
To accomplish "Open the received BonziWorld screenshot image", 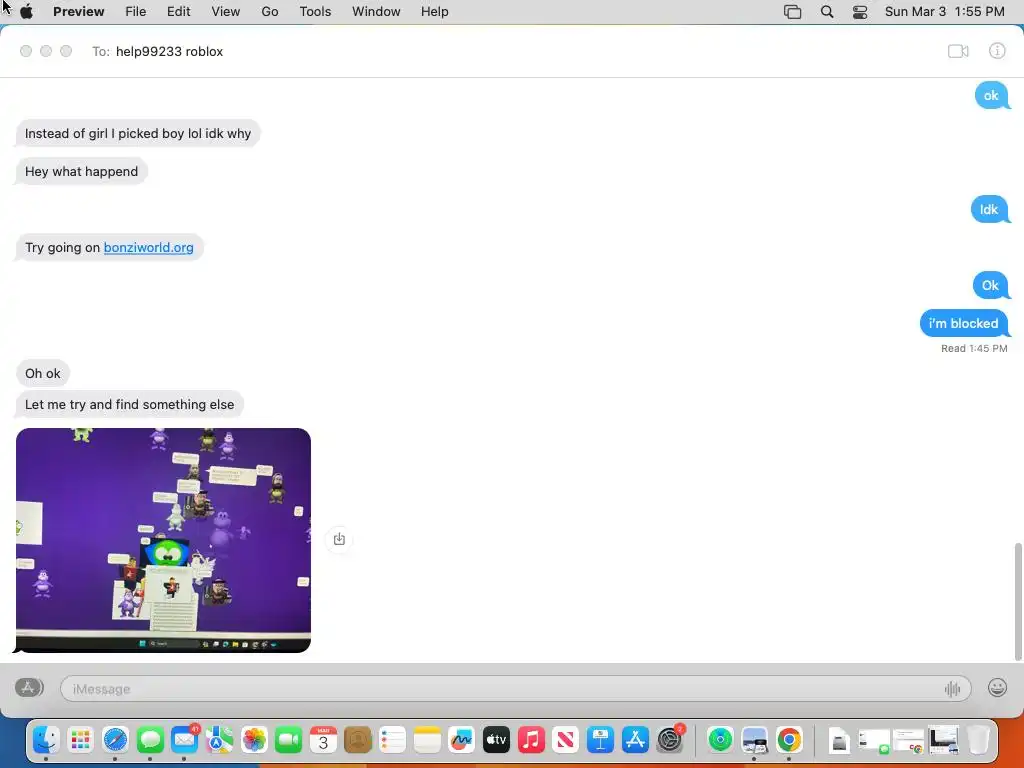I will (x=163, y=540).
